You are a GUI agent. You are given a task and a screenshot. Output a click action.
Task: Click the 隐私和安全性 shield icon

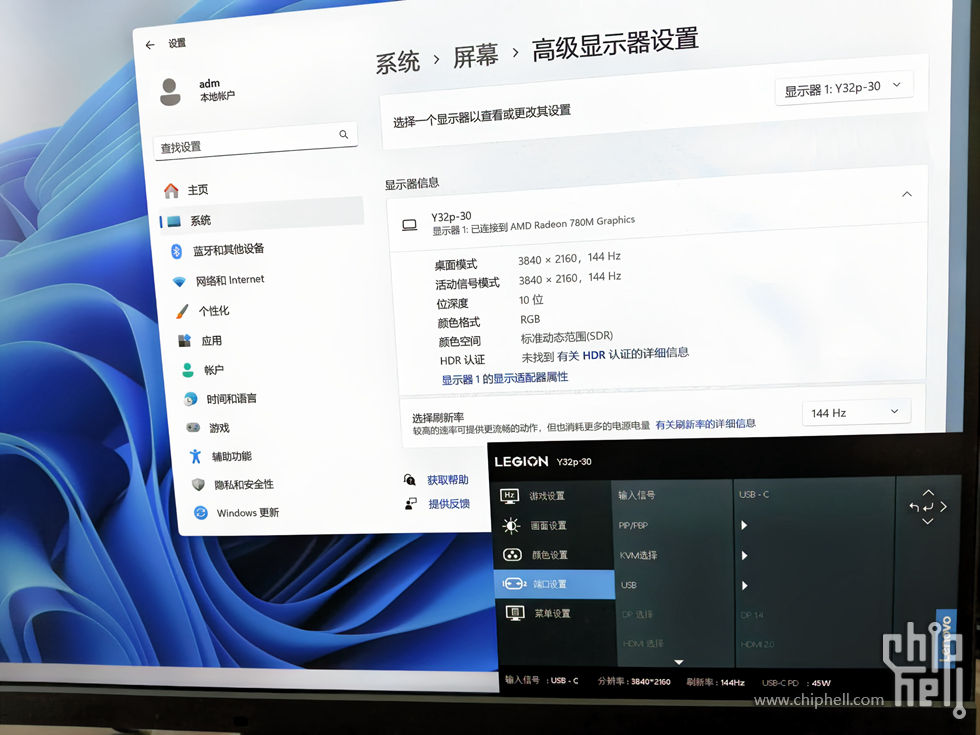(x=198, y=484)
